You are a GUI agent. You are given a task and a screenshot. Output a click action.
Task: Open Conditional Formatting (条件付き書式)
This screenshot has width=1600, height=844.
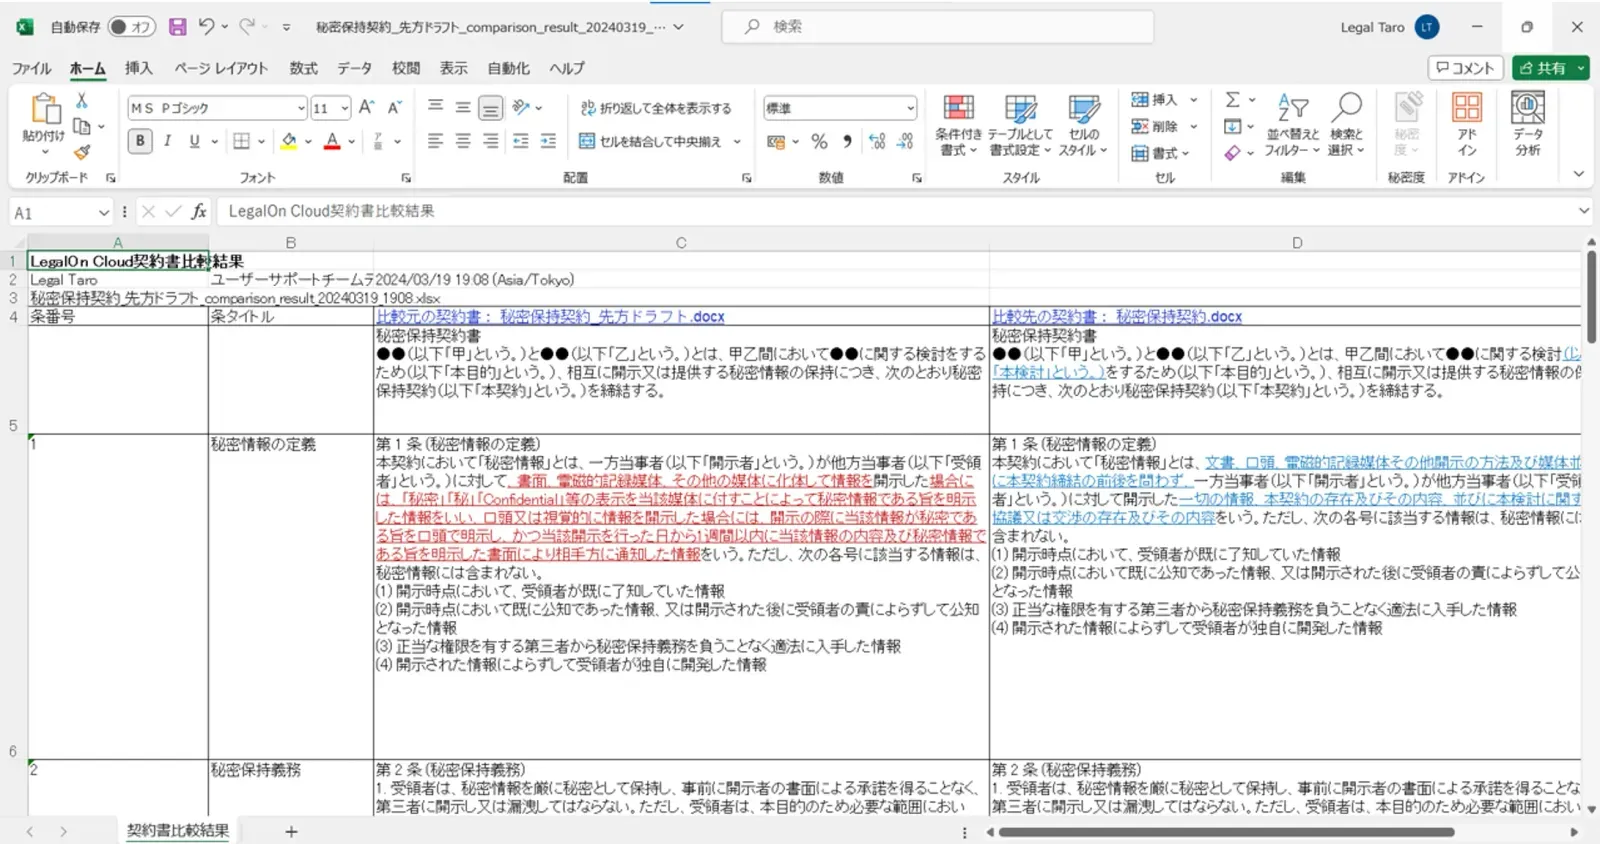(x=958, y=126)
